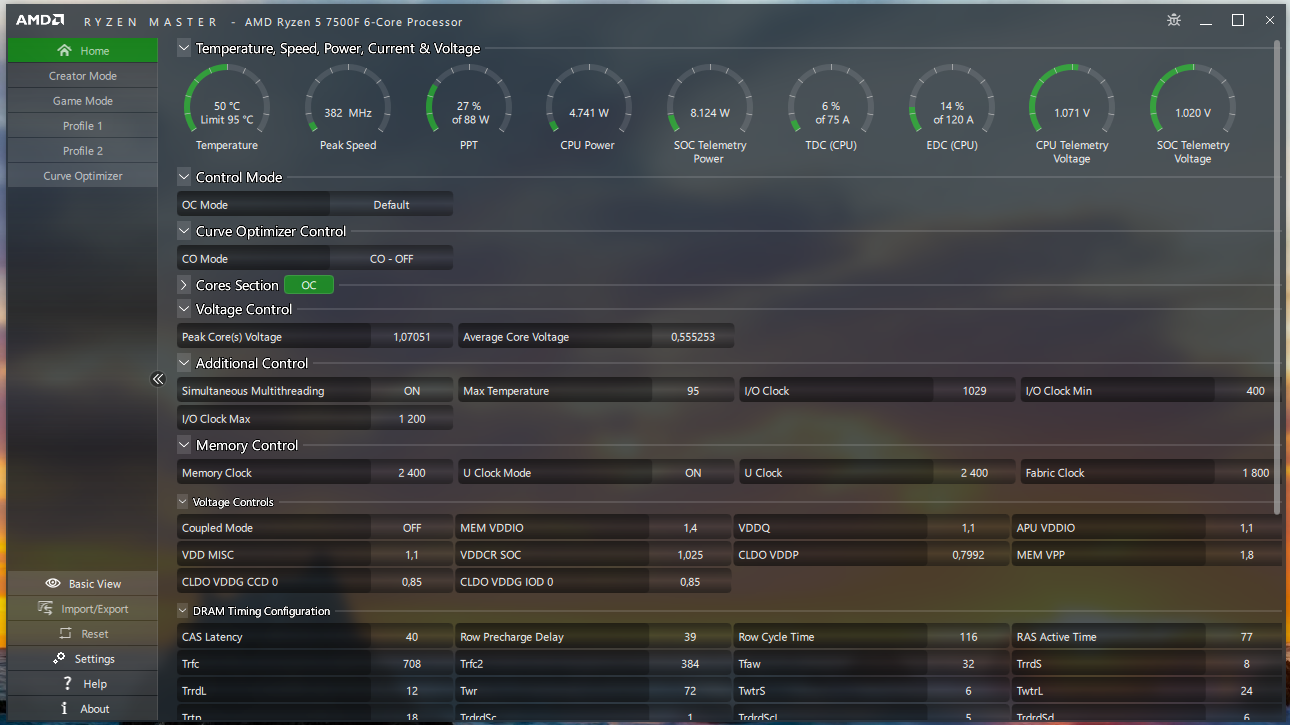Viewport: 1290px width, 725px height.
Task: Collapse the sidebar with double-arrow icon
Action: point(157,379)
